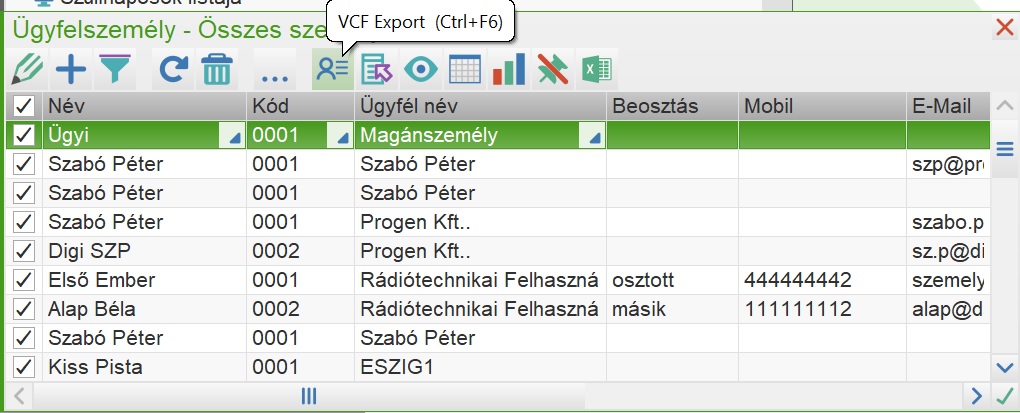Image resolution: width=1020 pixels, height=413 pixels.
Task: Click the horizontal scrollbar thumb
Action: tap(309, 396)
